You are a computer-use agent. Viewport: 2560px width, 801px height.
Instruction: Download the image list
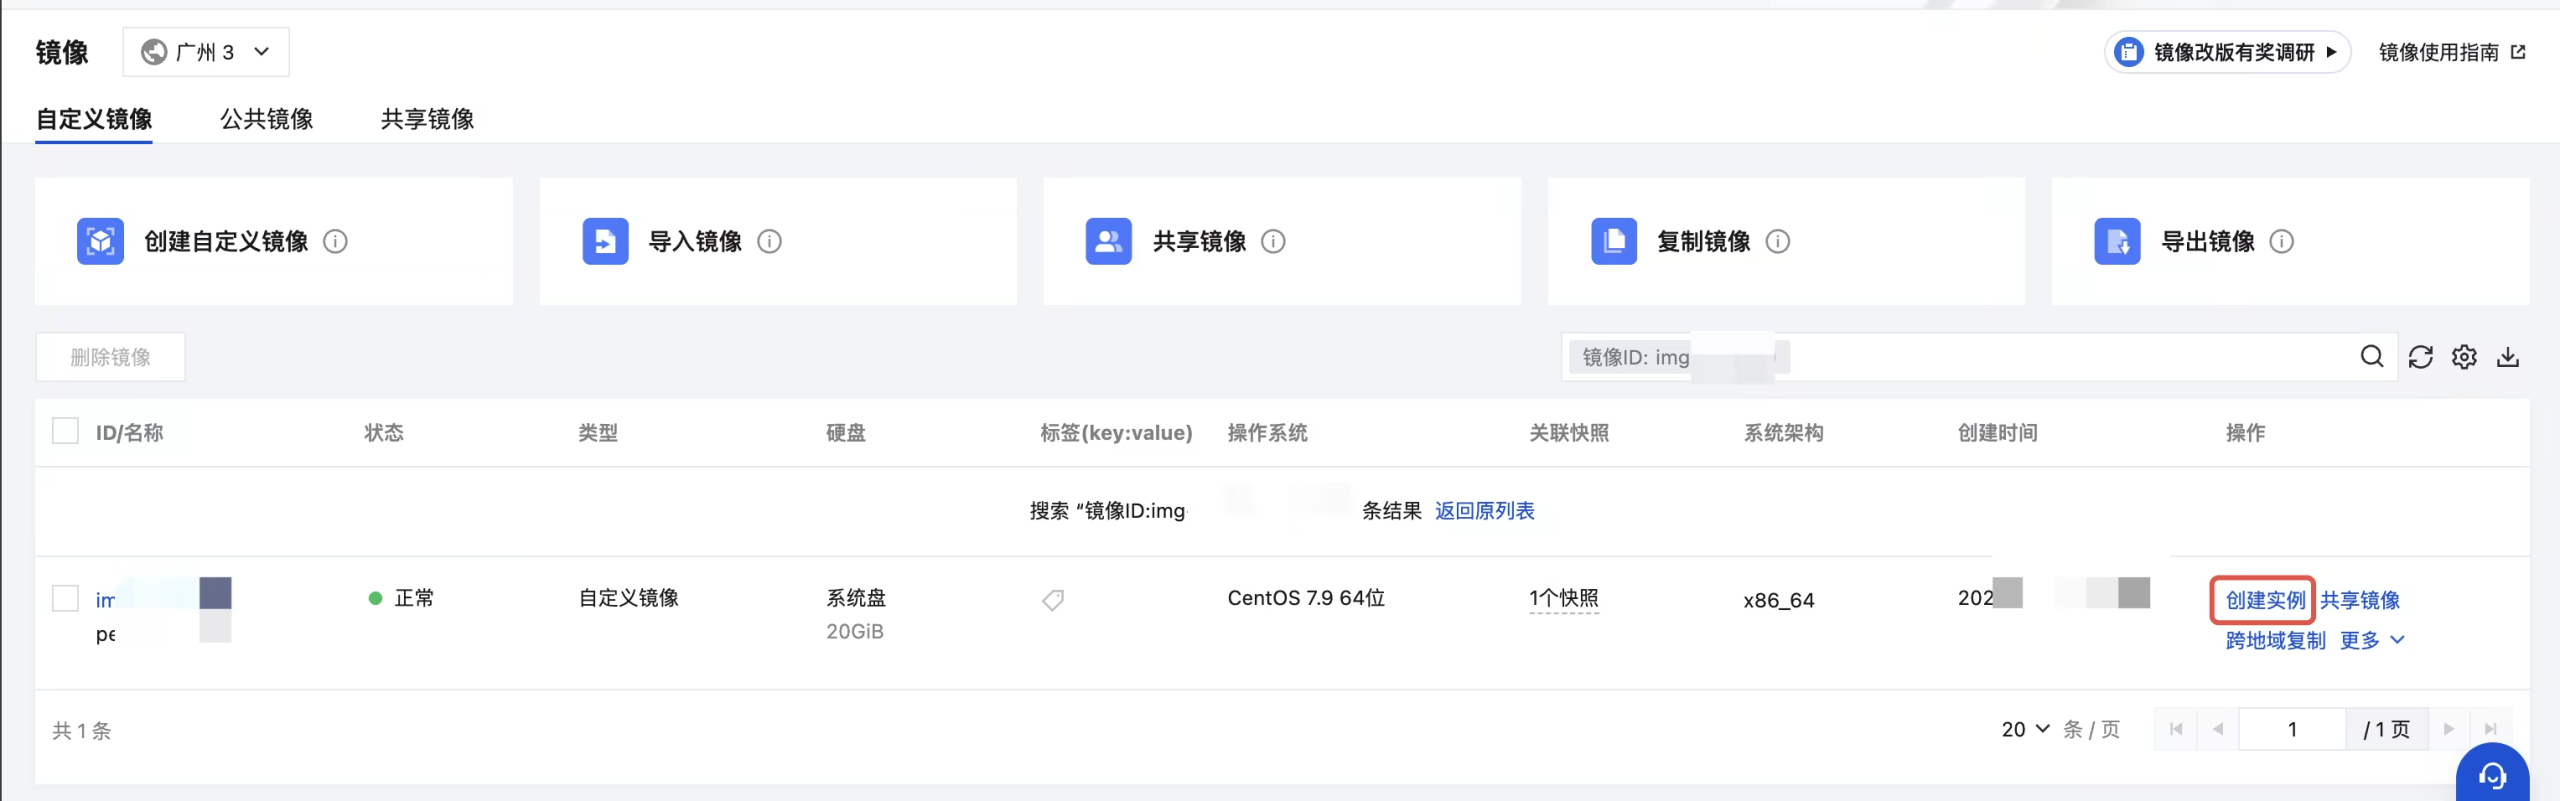2508,357
